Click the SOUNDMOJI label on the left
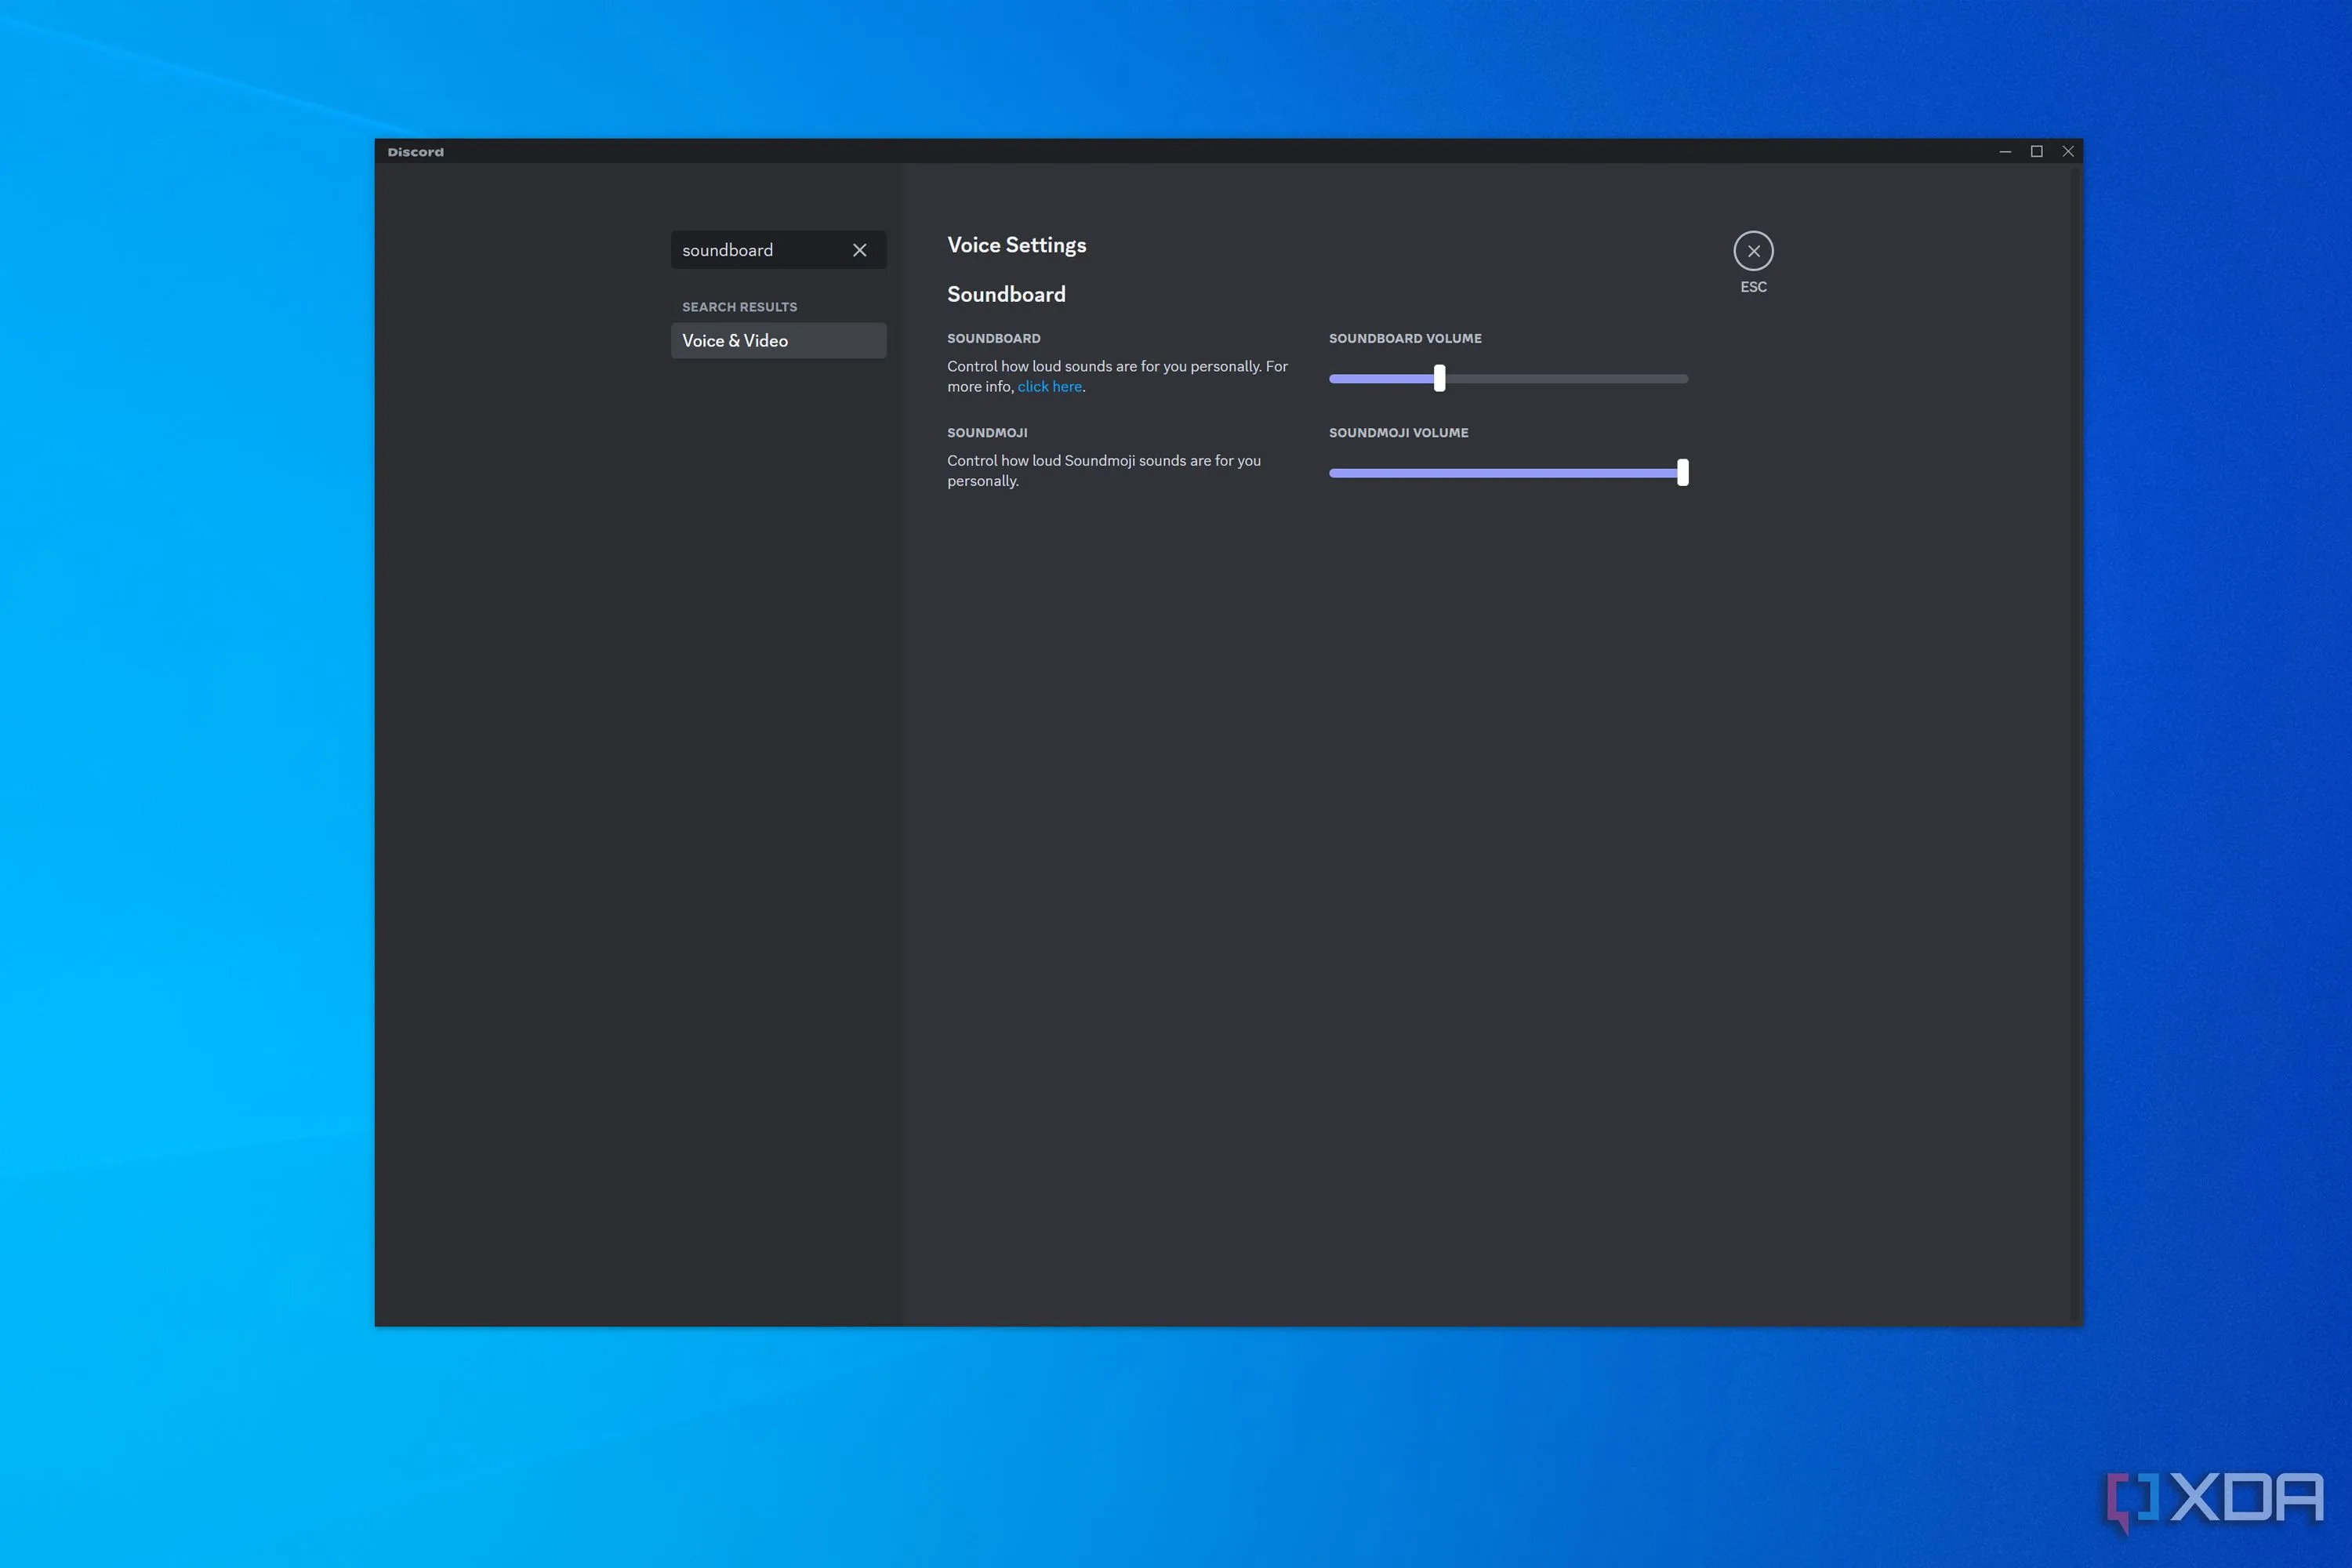 pos(987,433)
